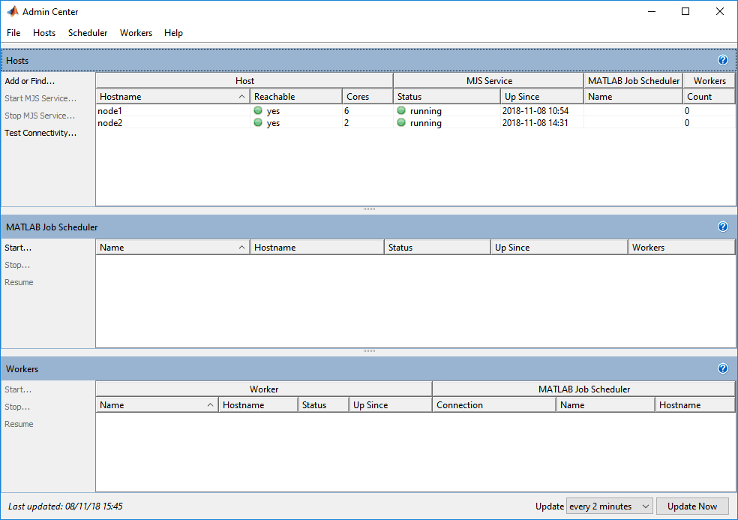Viewport: 738px width, 520px height.
Task: Open the Workers menu
Action: [136, 33]
